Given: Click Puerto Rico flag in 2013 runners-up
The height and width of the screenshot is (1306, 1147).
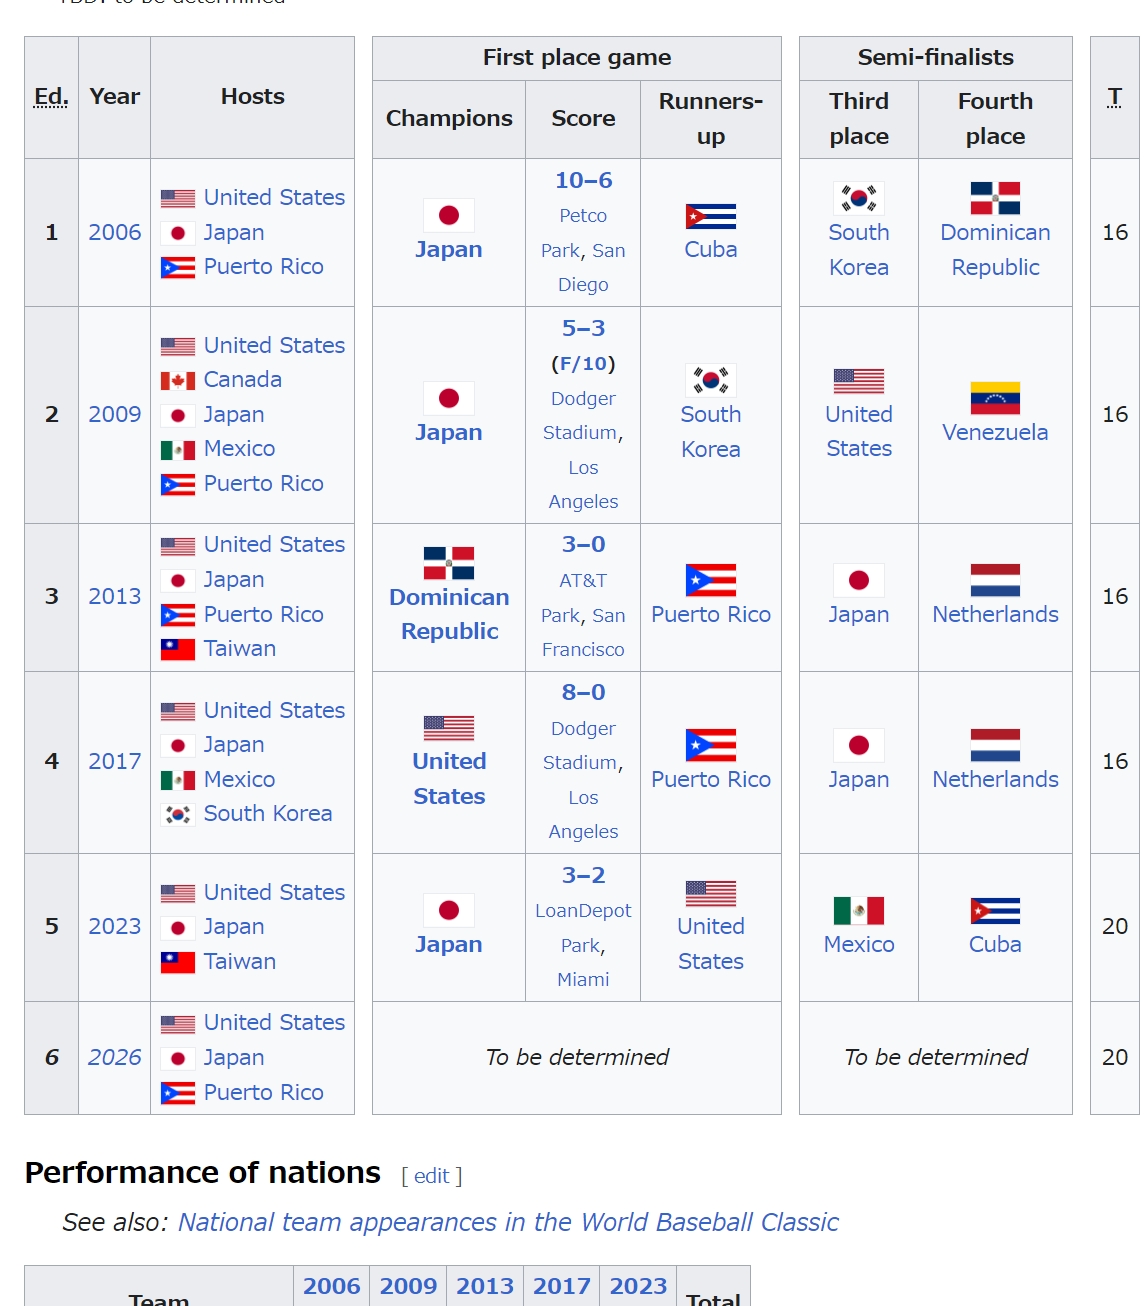Looking at the screenshot, I should click(711, 580).
